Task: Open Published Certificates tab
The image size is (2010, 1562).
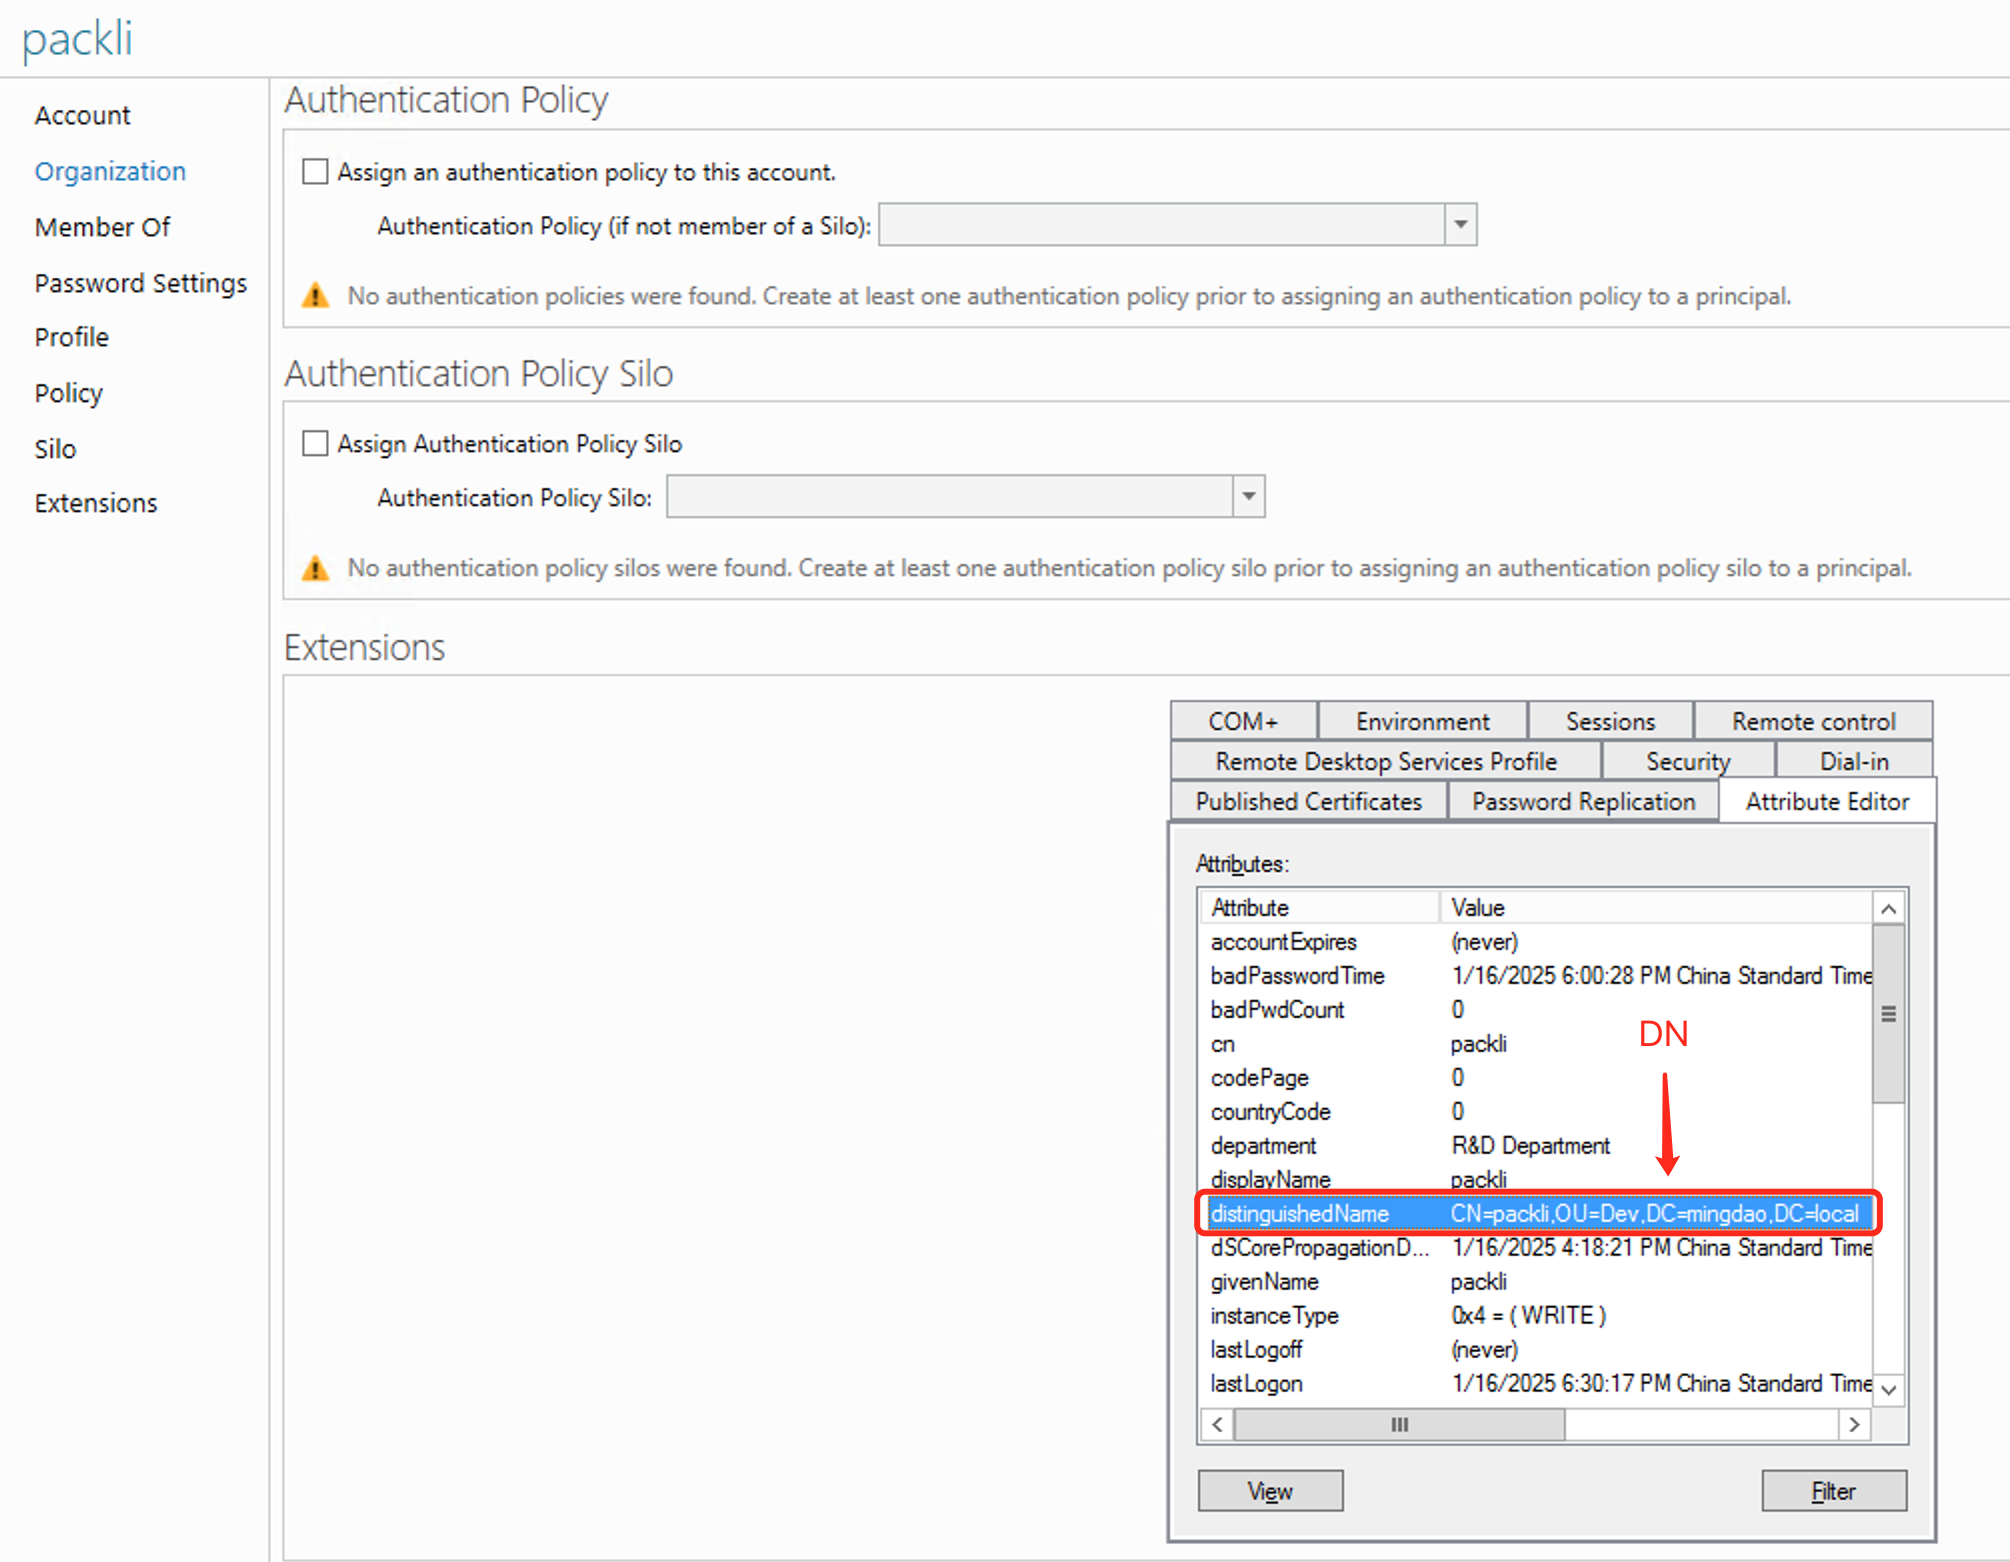Action: tap(1308, 801)
